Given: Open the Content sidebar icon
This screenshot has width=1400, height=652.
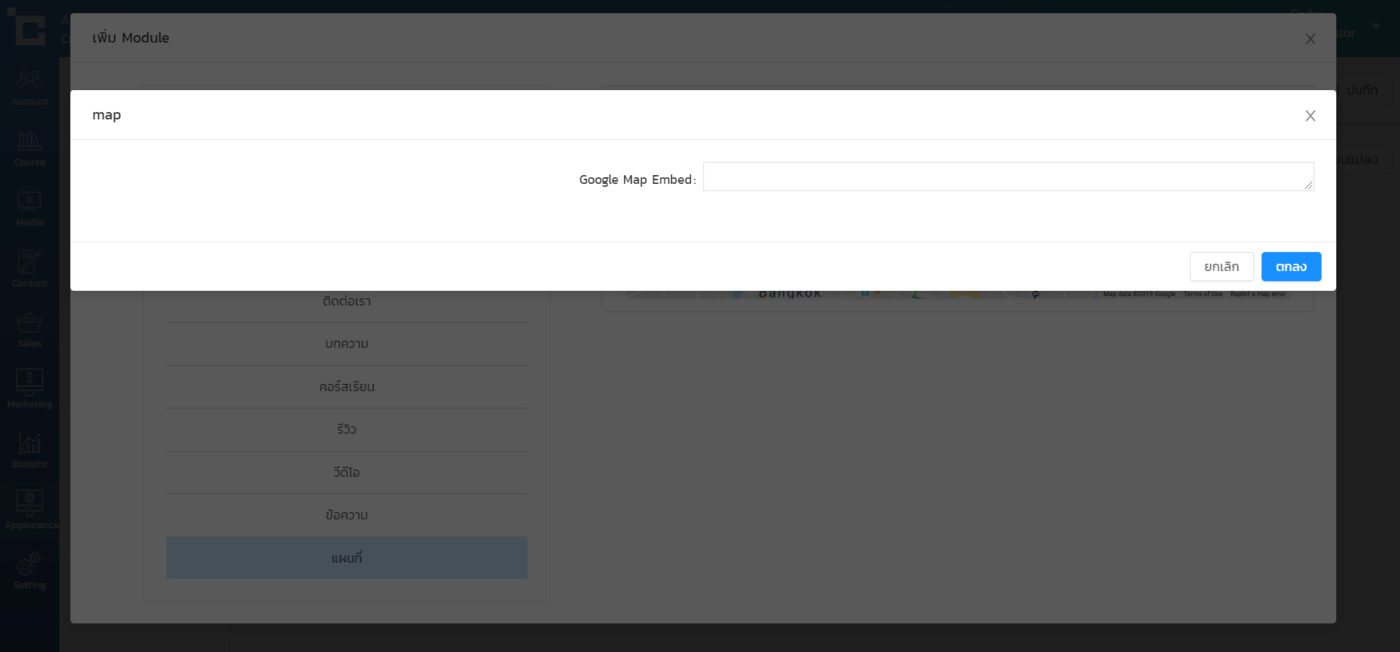Looking at the screenshot, I should click(29, 262).
